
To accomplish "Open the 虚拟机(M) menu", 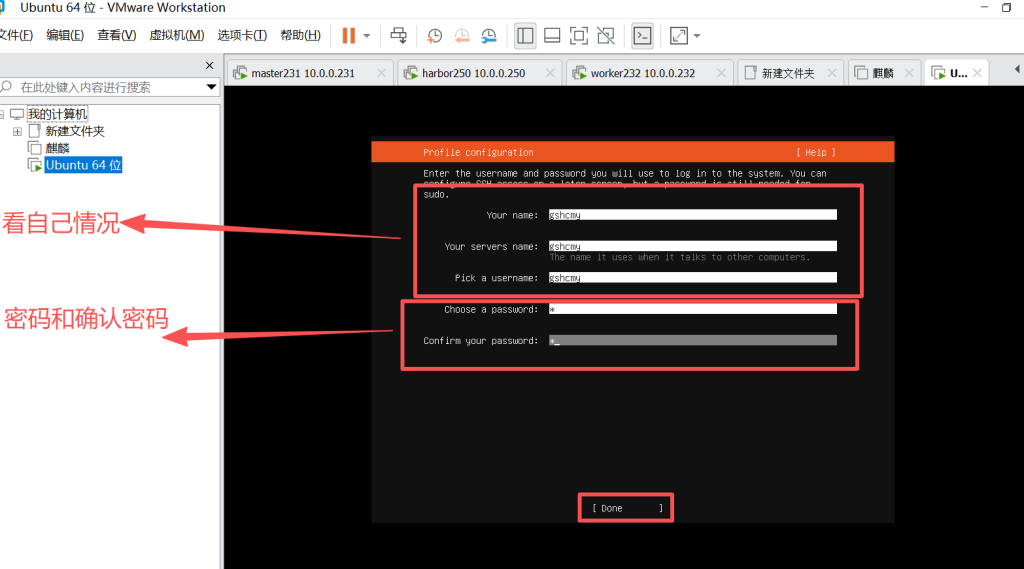I will click(x=176, y=35).
